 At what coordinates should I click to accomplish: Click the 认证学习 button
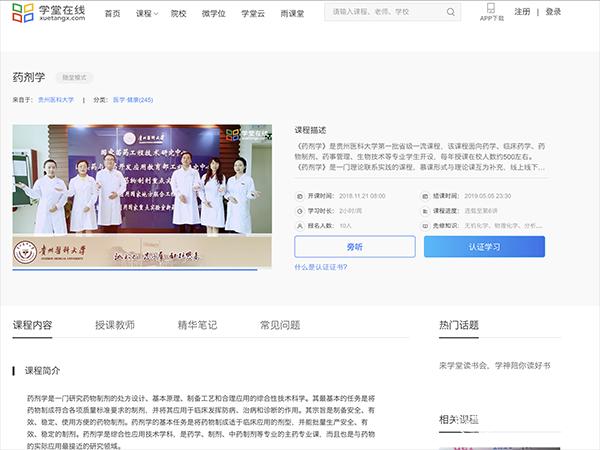[484, 247]
